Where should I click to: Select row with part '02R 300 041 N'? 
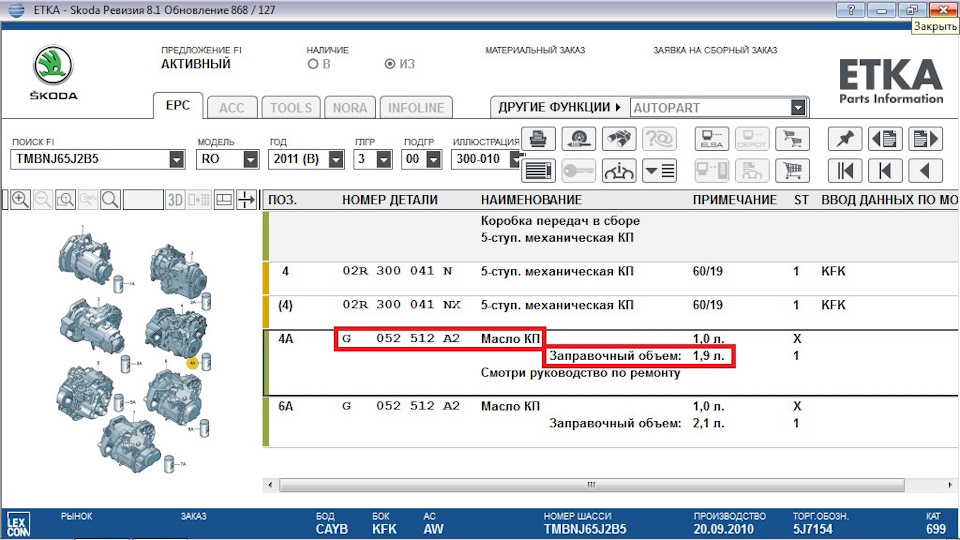click(610, 279)
